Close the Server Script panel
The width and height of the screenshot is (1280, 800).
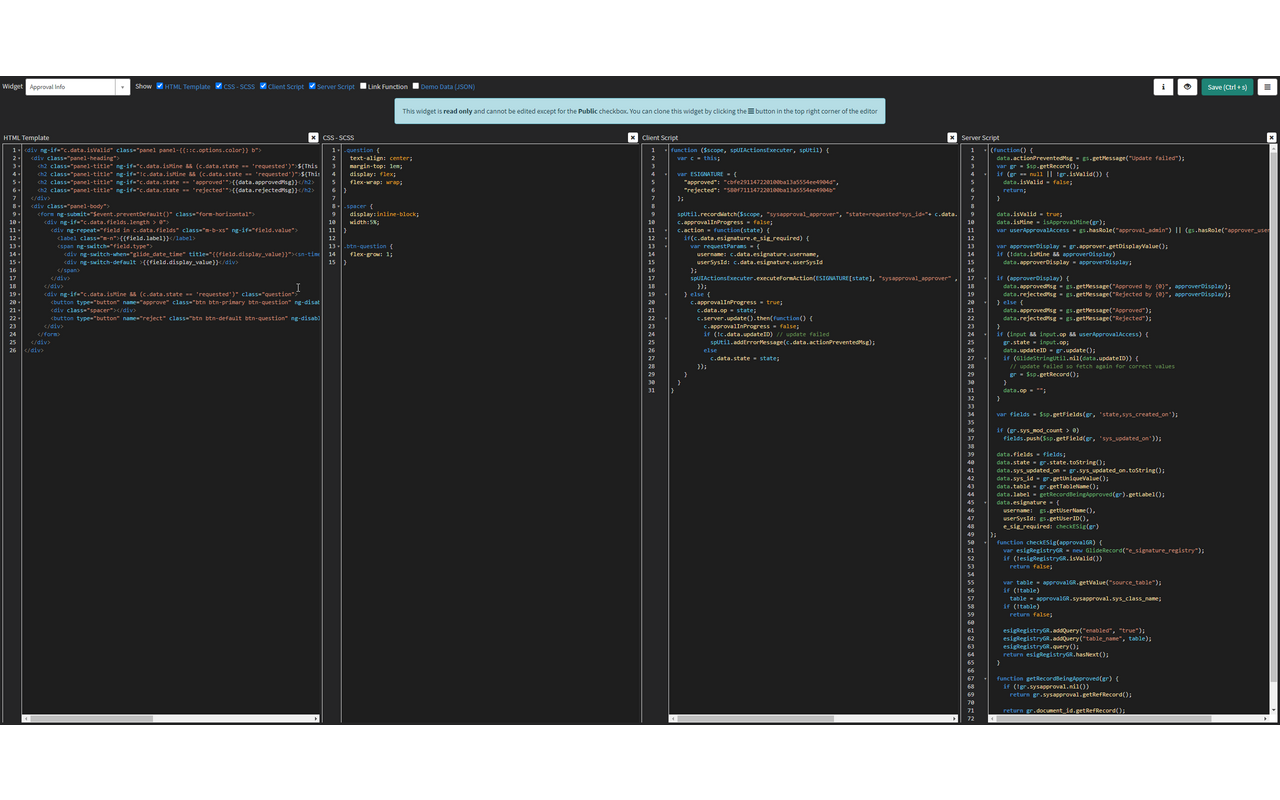coord(1271,137)
